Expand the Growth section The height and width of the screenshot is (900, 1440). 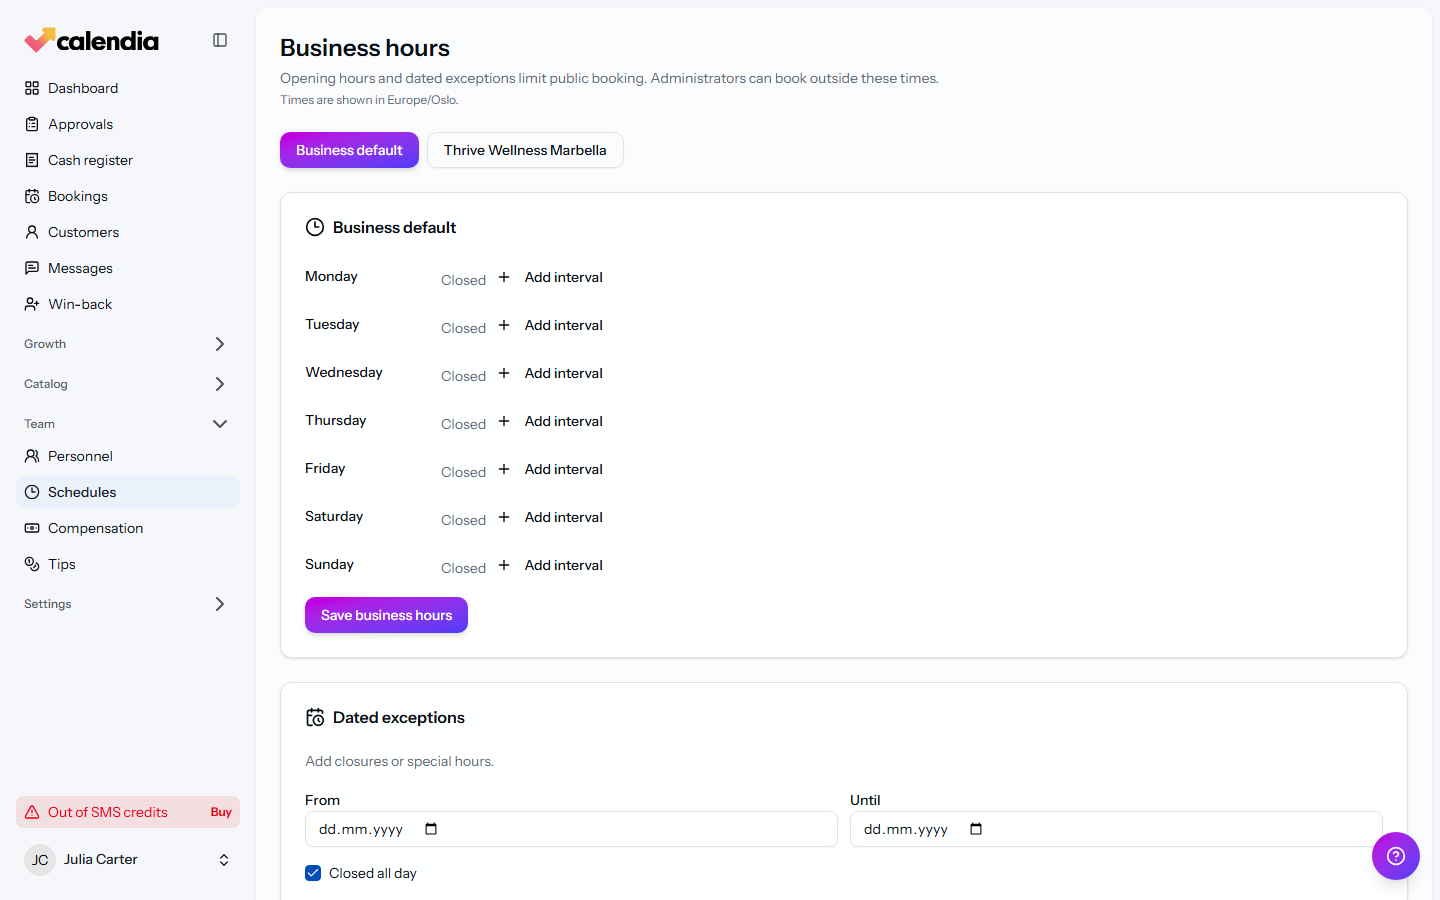pos(128,344)
